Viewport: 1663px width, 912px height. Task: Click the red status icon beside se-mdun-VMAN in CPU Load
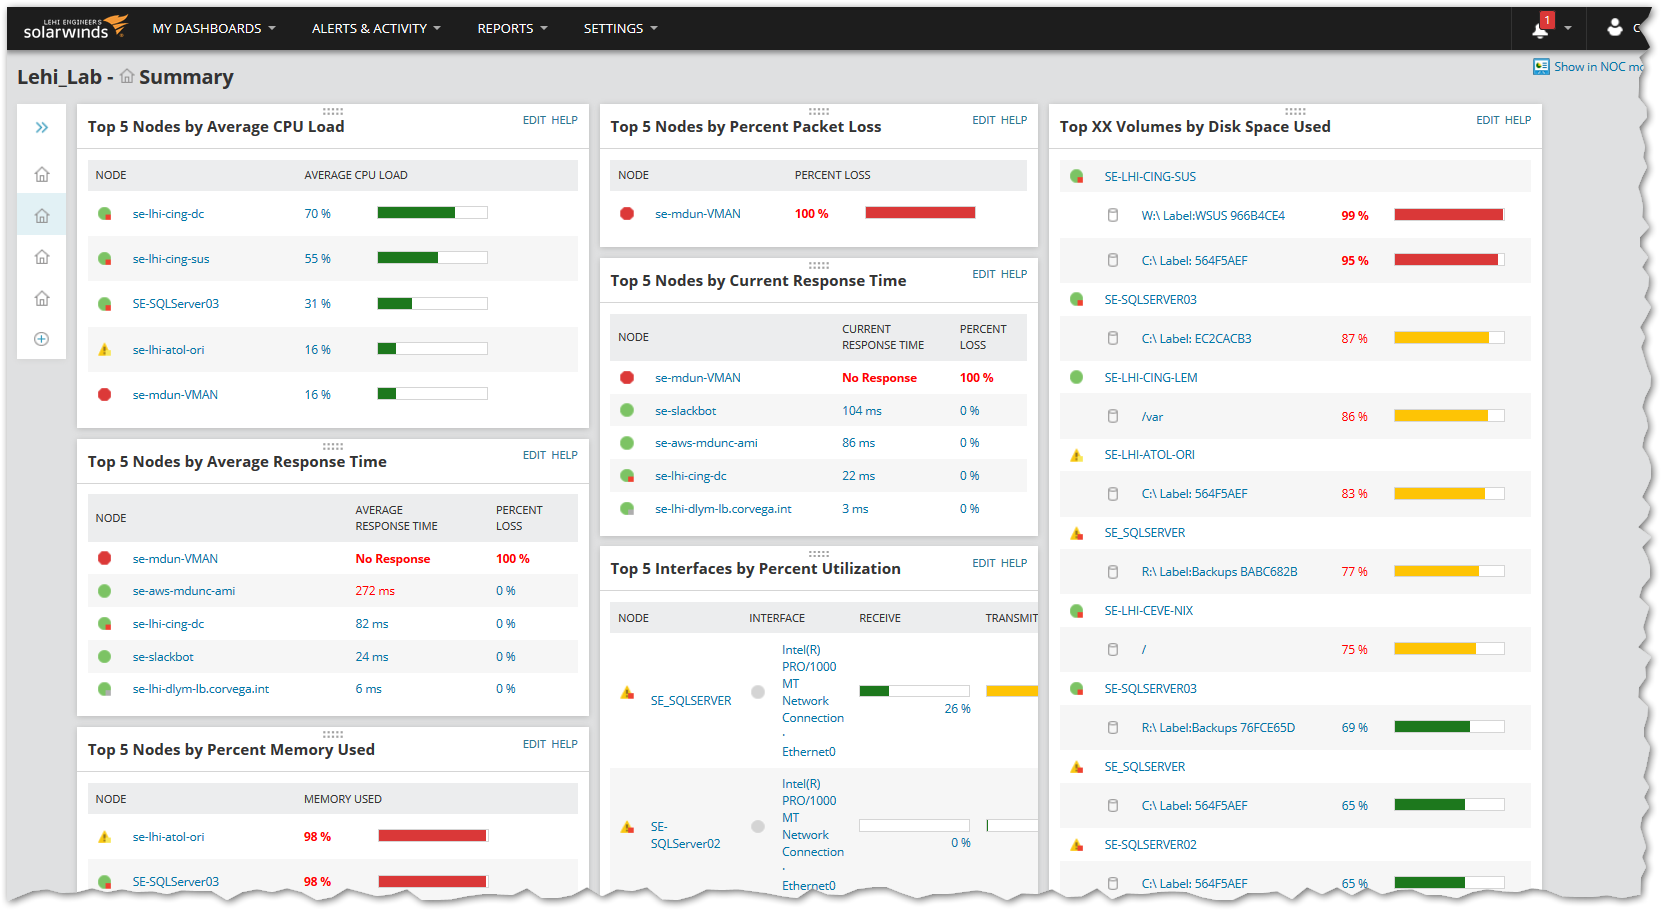[x=105, y=394]
